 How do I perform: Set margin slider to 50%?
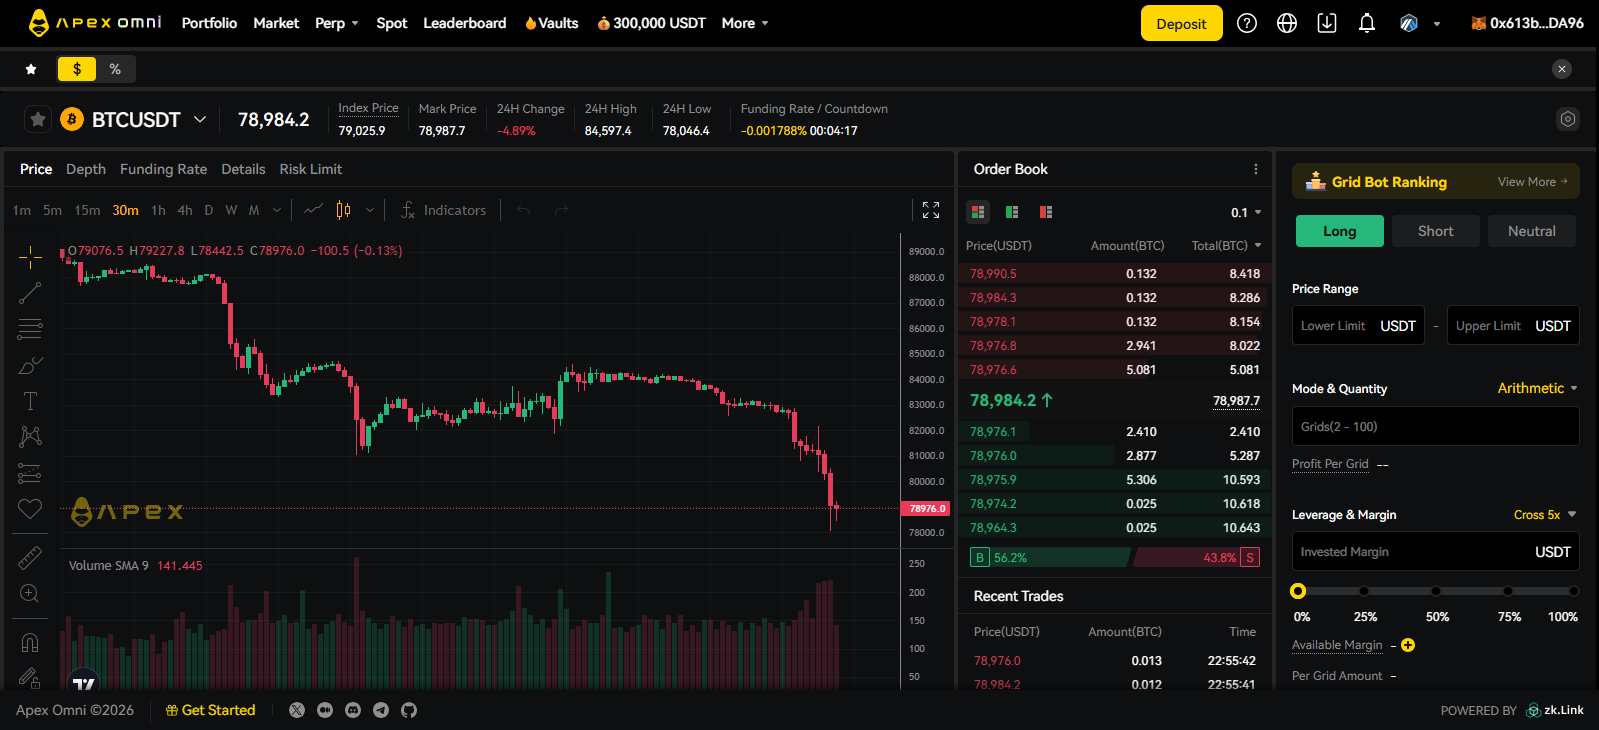click(x=1436, y=591)
